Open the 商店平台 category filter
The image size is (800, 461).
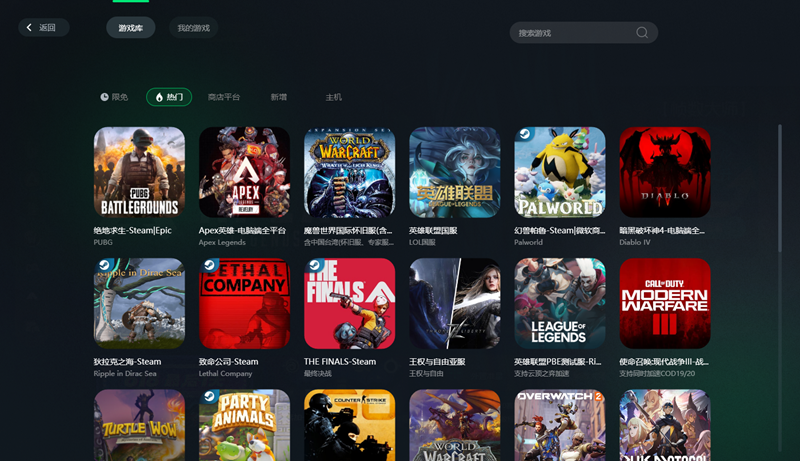pos(223,97)
